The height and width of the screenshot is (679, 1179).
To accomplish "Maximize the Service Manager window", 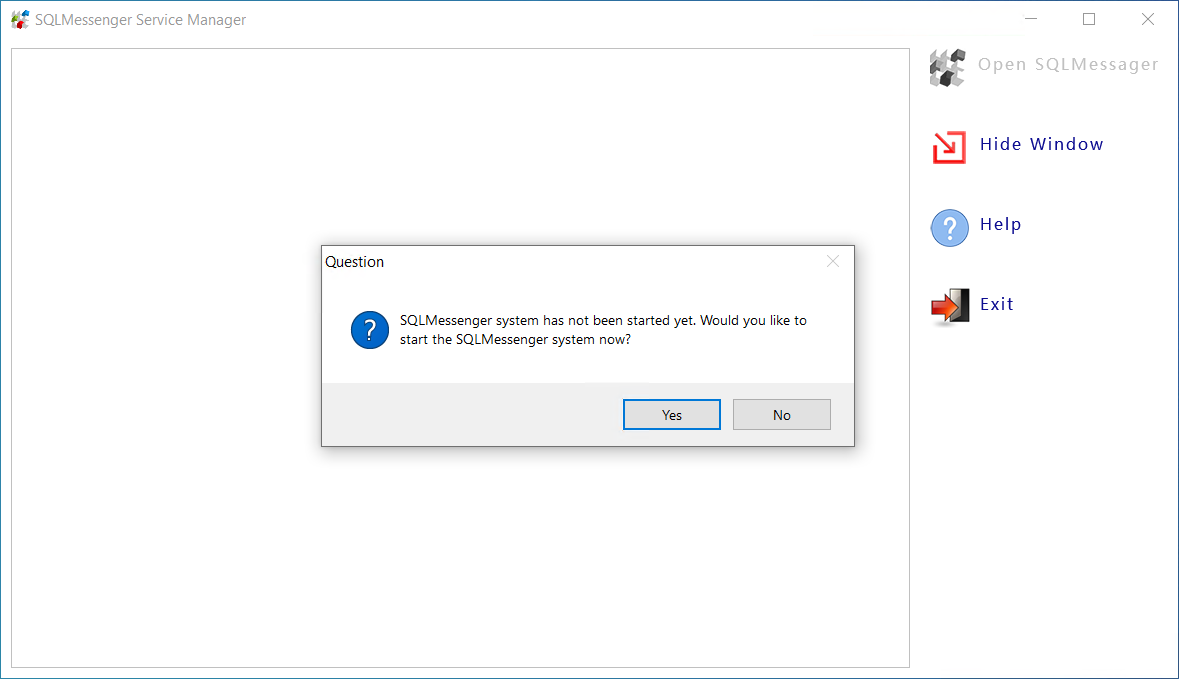I will click(x=1089, y=19).
